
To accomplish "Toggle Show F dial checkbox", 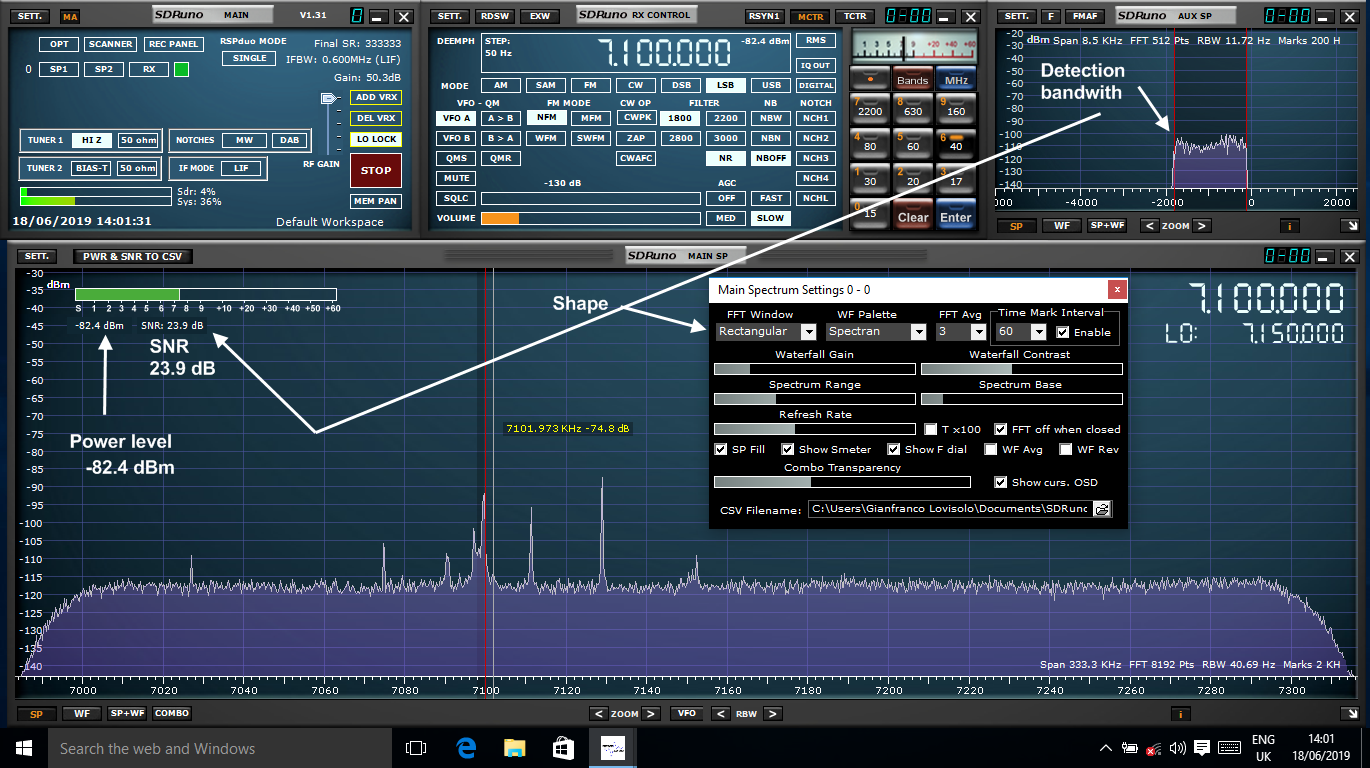I will (895, 449).
